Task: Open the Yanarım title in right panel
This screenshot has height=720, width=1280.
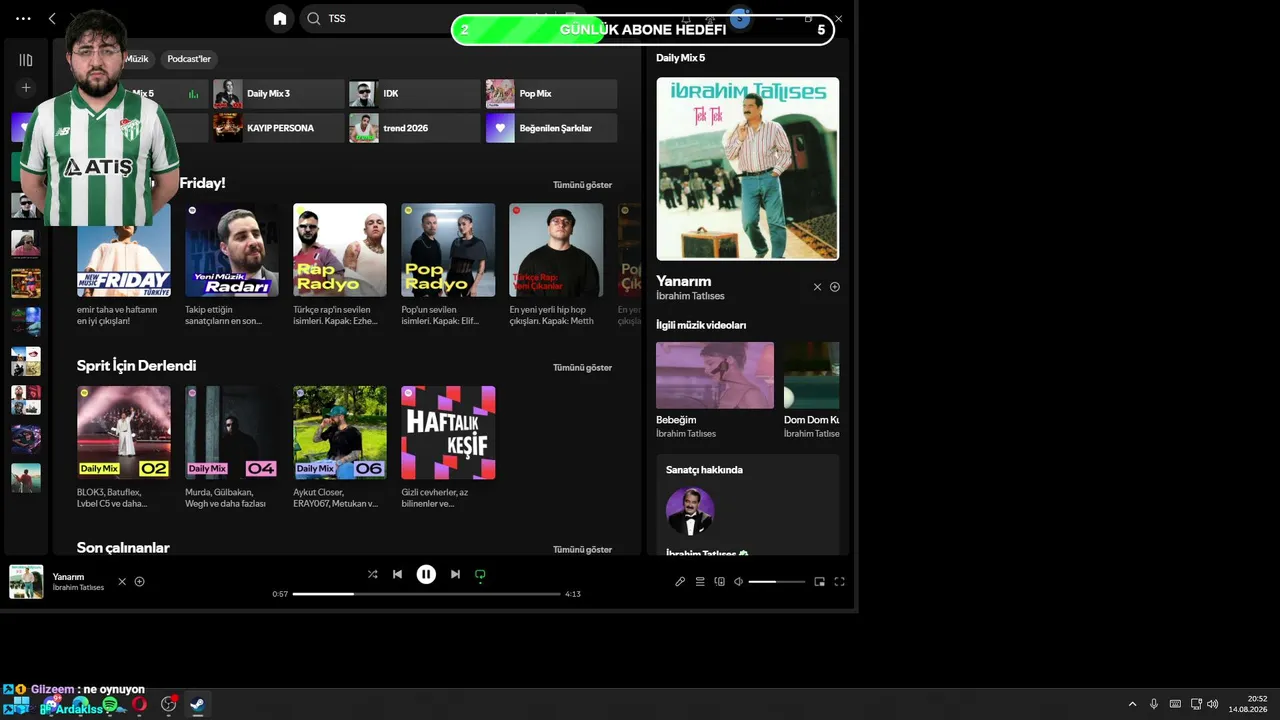Action: 683,281
